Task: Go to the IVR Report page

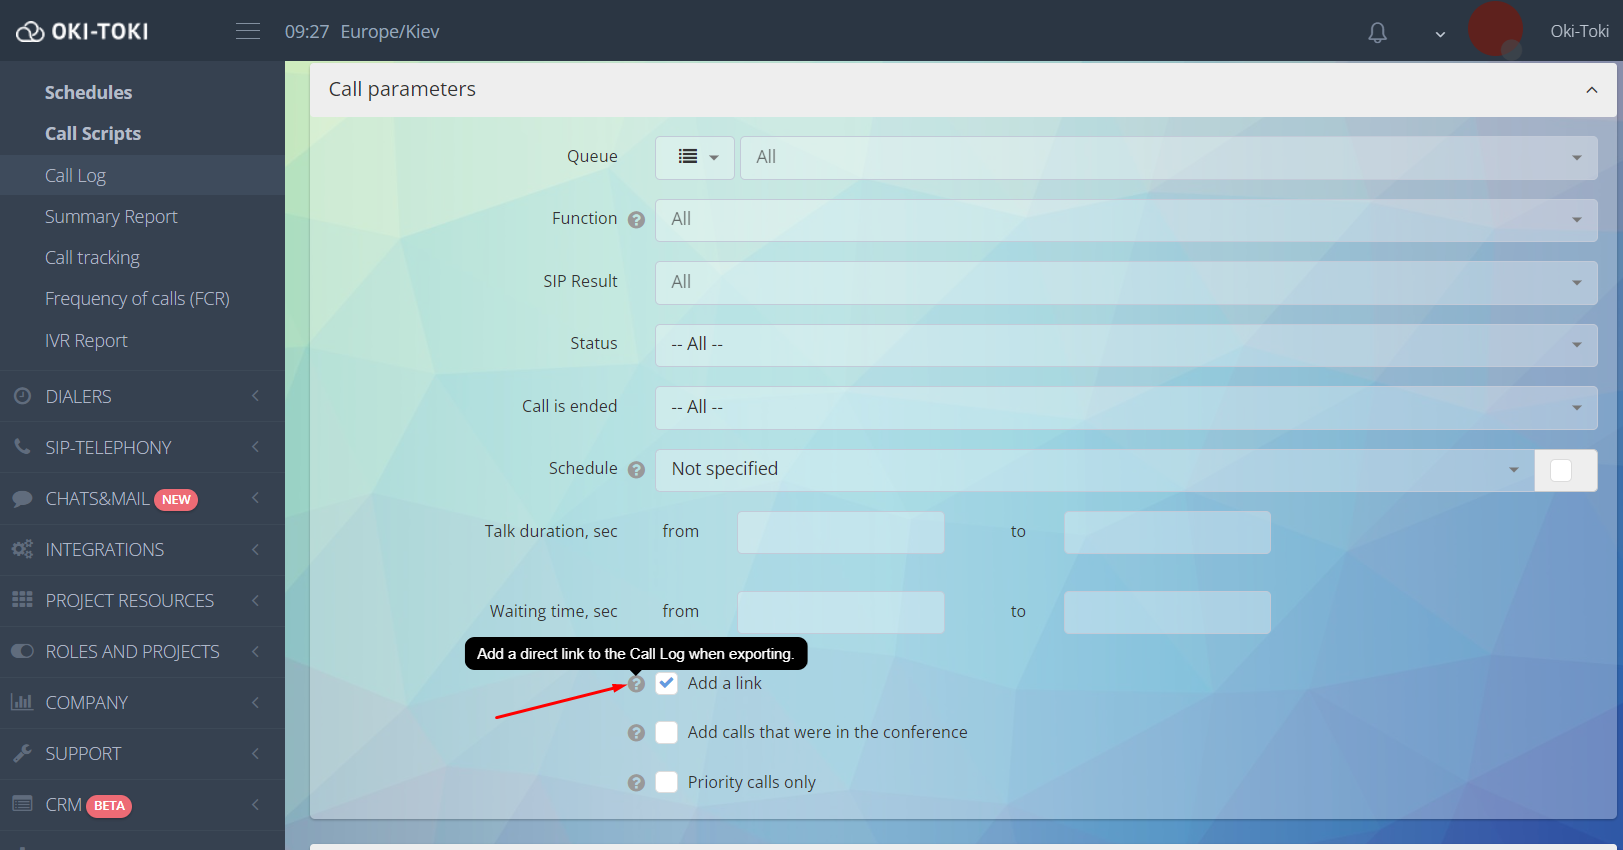Action: tap(86, 341)
